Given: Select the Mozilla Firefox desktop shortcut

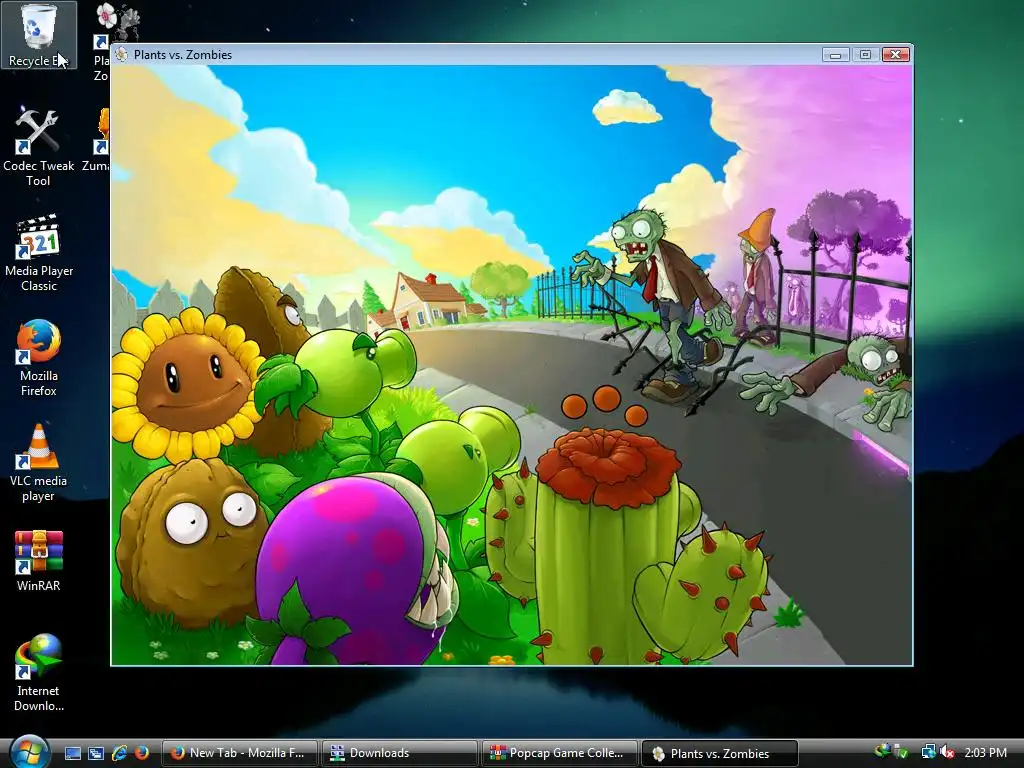Looking at the screenshot, I should pos(39,358).
